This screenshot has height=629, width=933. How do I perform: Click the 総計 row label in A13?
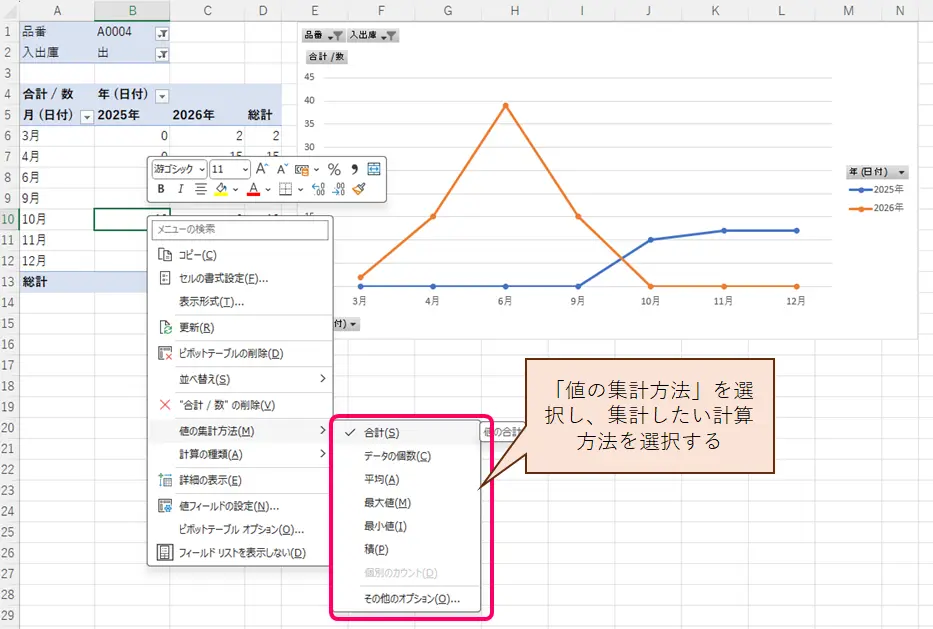[x=57, y=282]
